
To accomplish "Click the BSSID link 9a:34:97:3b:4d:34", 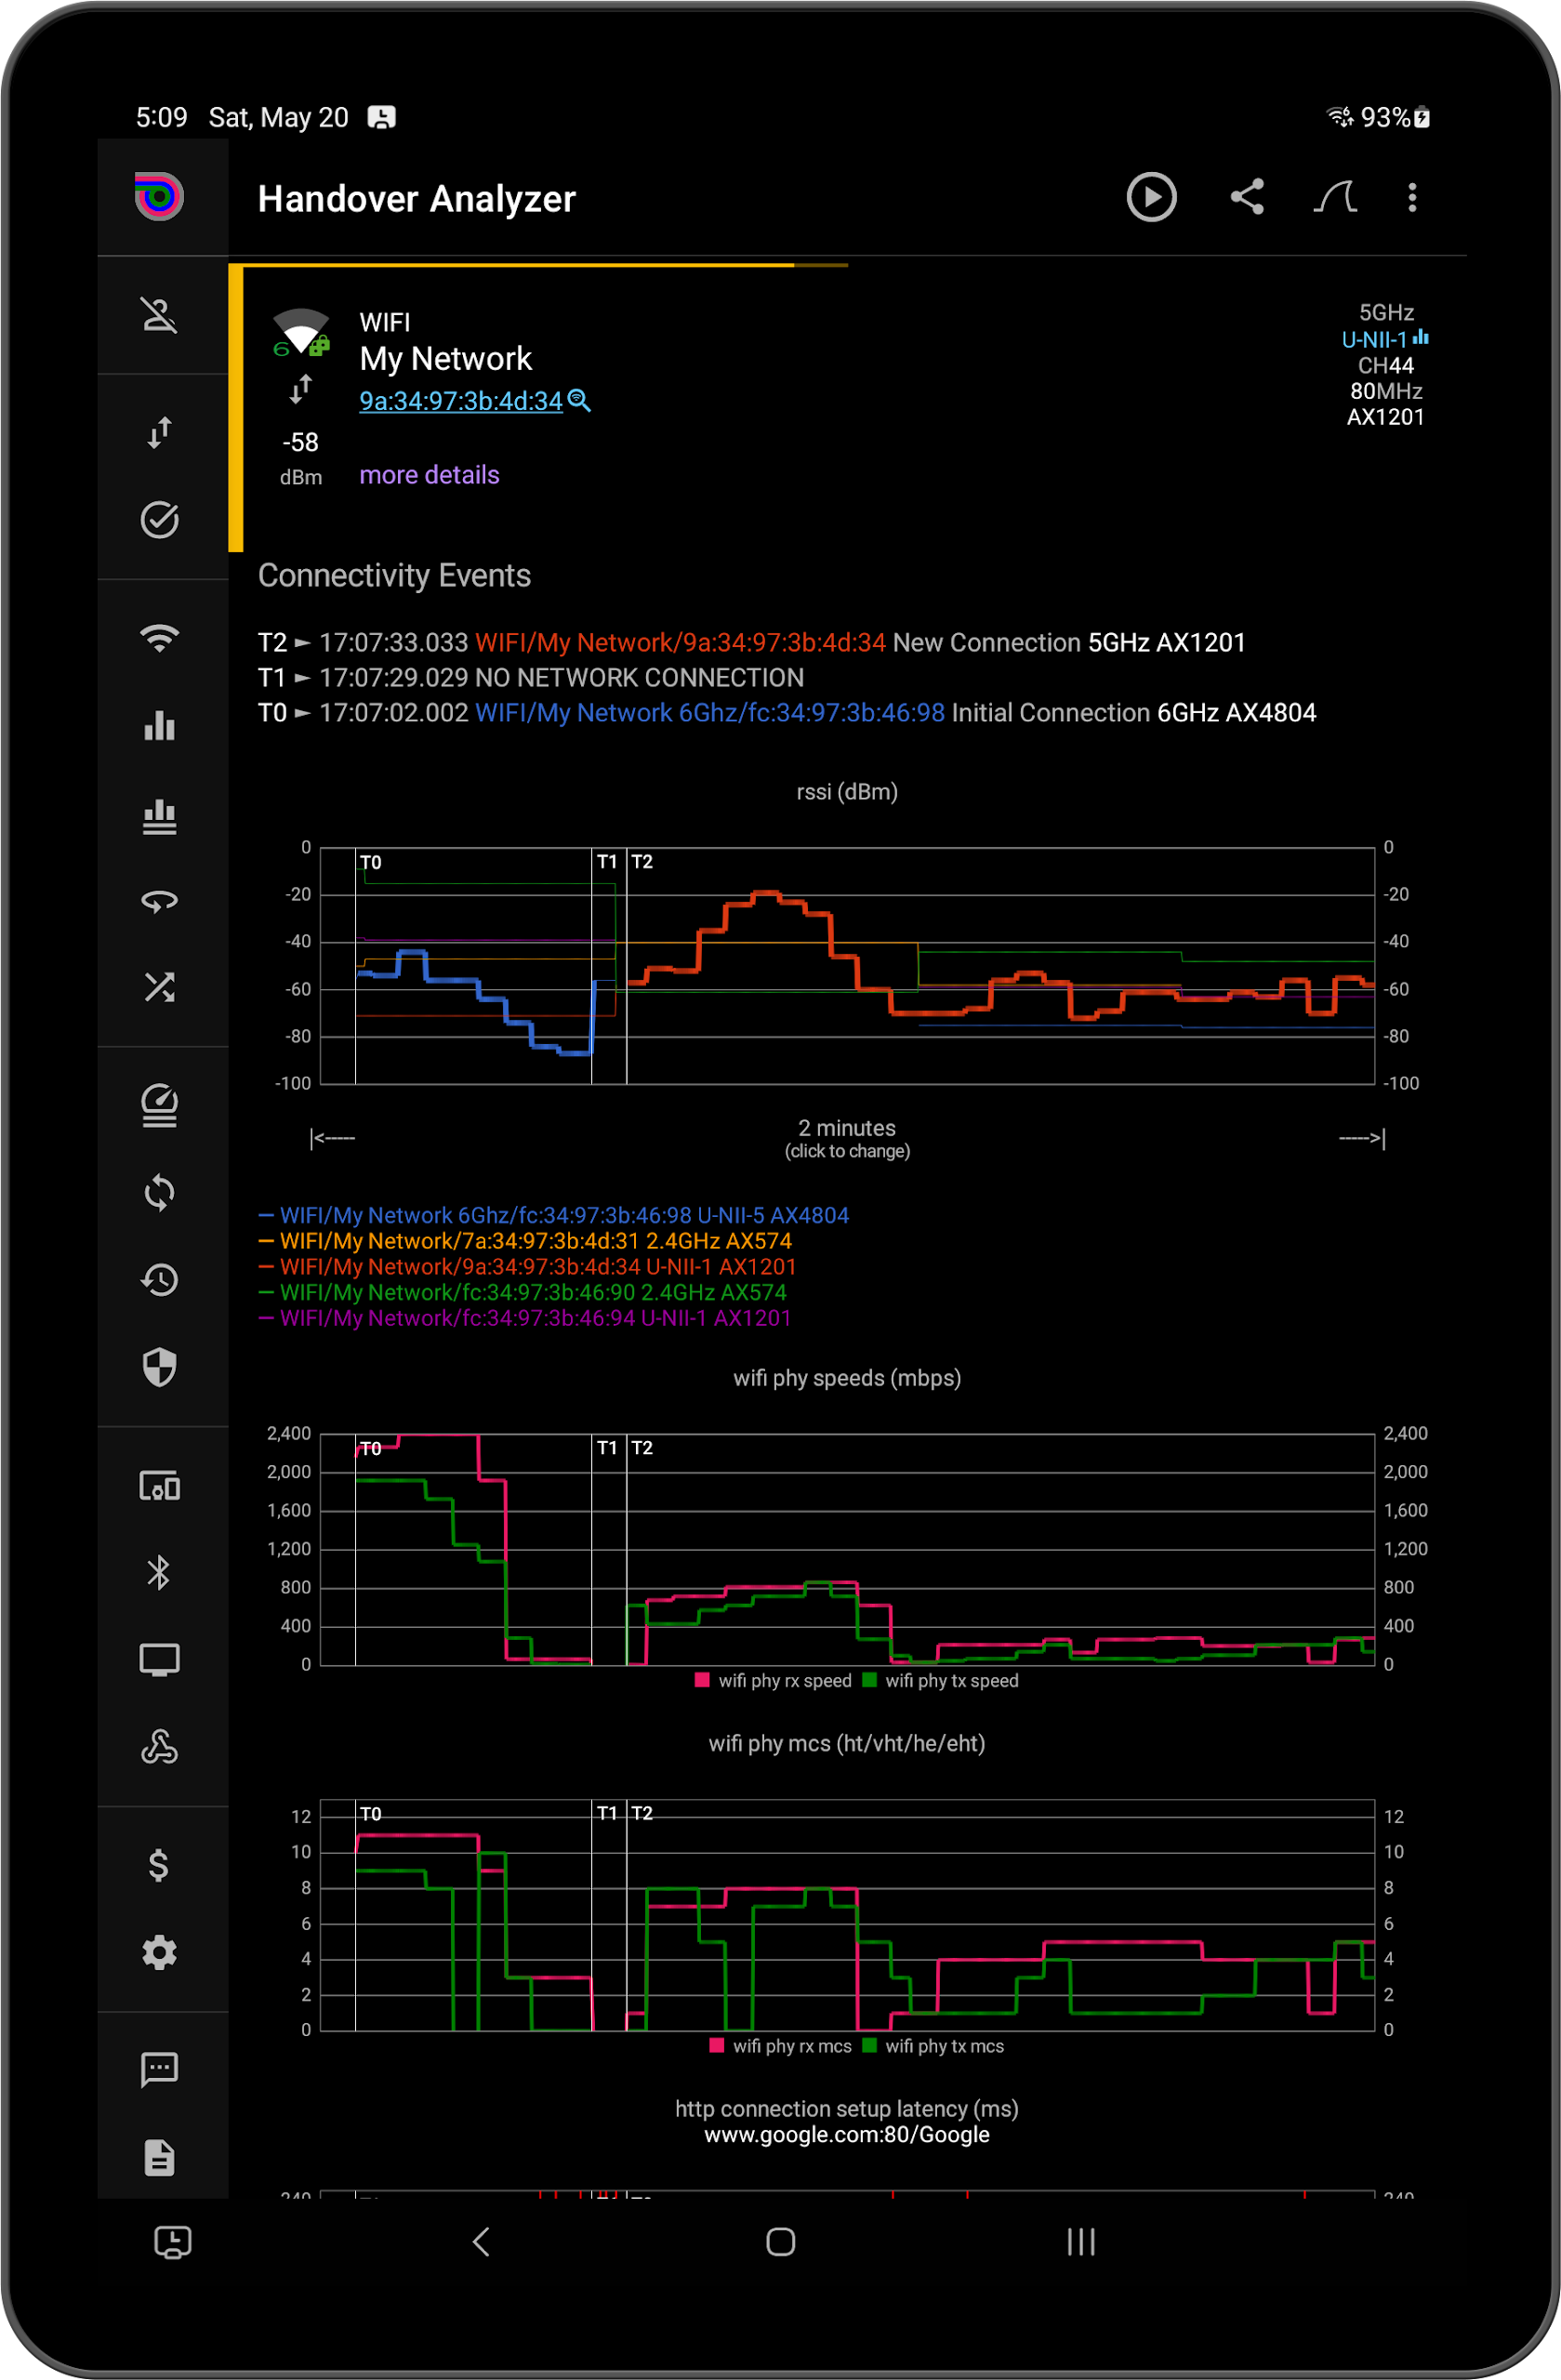I will (x=461, y=401).
